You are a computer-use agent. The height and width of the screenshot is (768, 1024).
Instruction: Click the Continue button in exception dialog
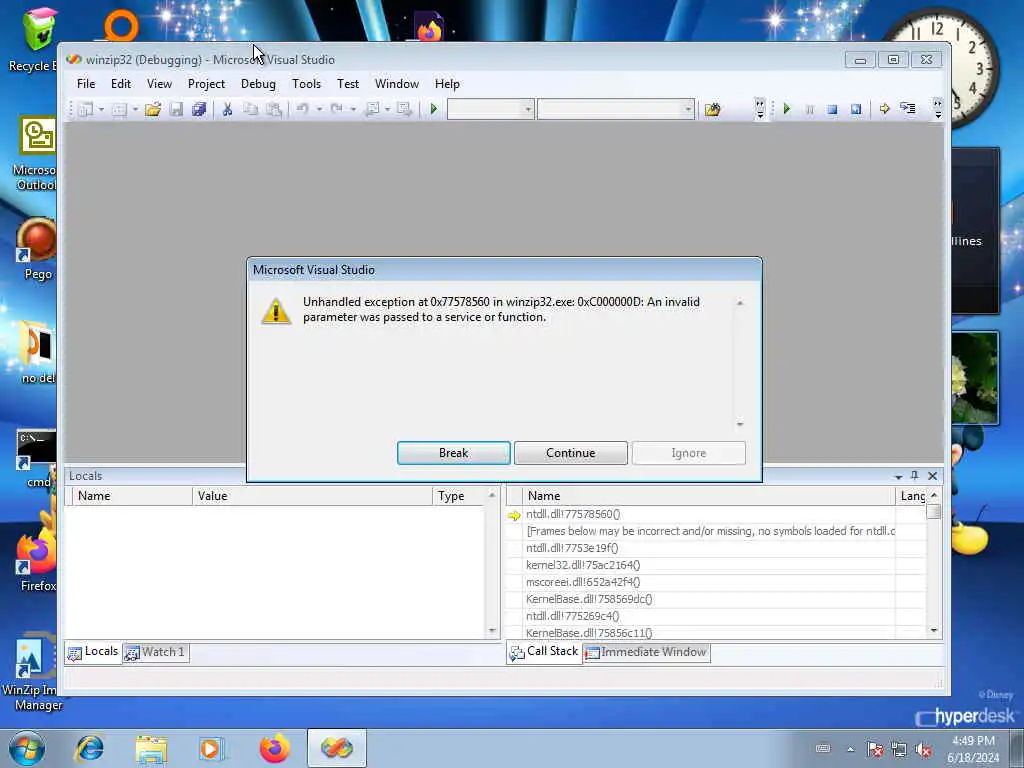point(571,453)
